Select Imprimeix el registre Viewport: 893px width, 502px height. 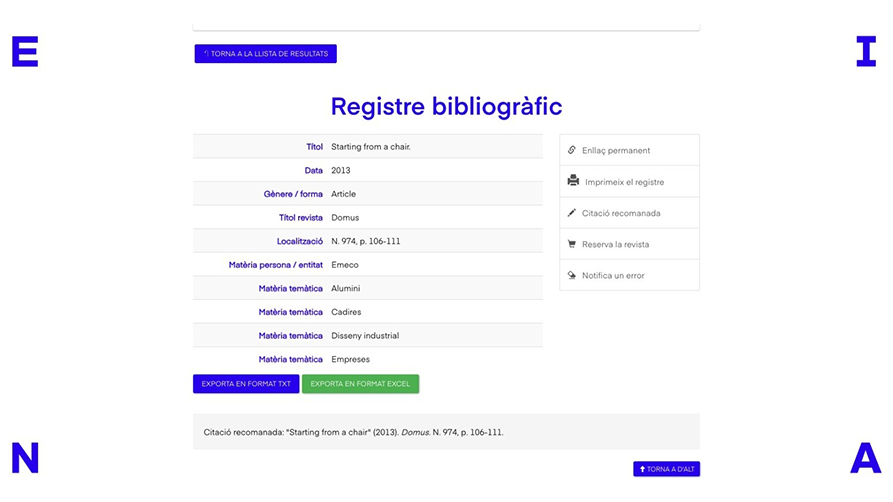coord(624,182)
